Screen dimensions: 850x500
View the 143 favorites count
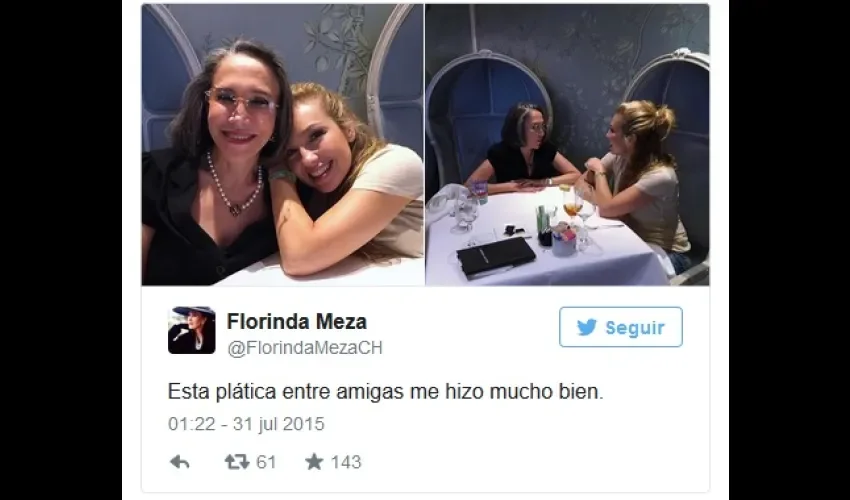point(346,462)
